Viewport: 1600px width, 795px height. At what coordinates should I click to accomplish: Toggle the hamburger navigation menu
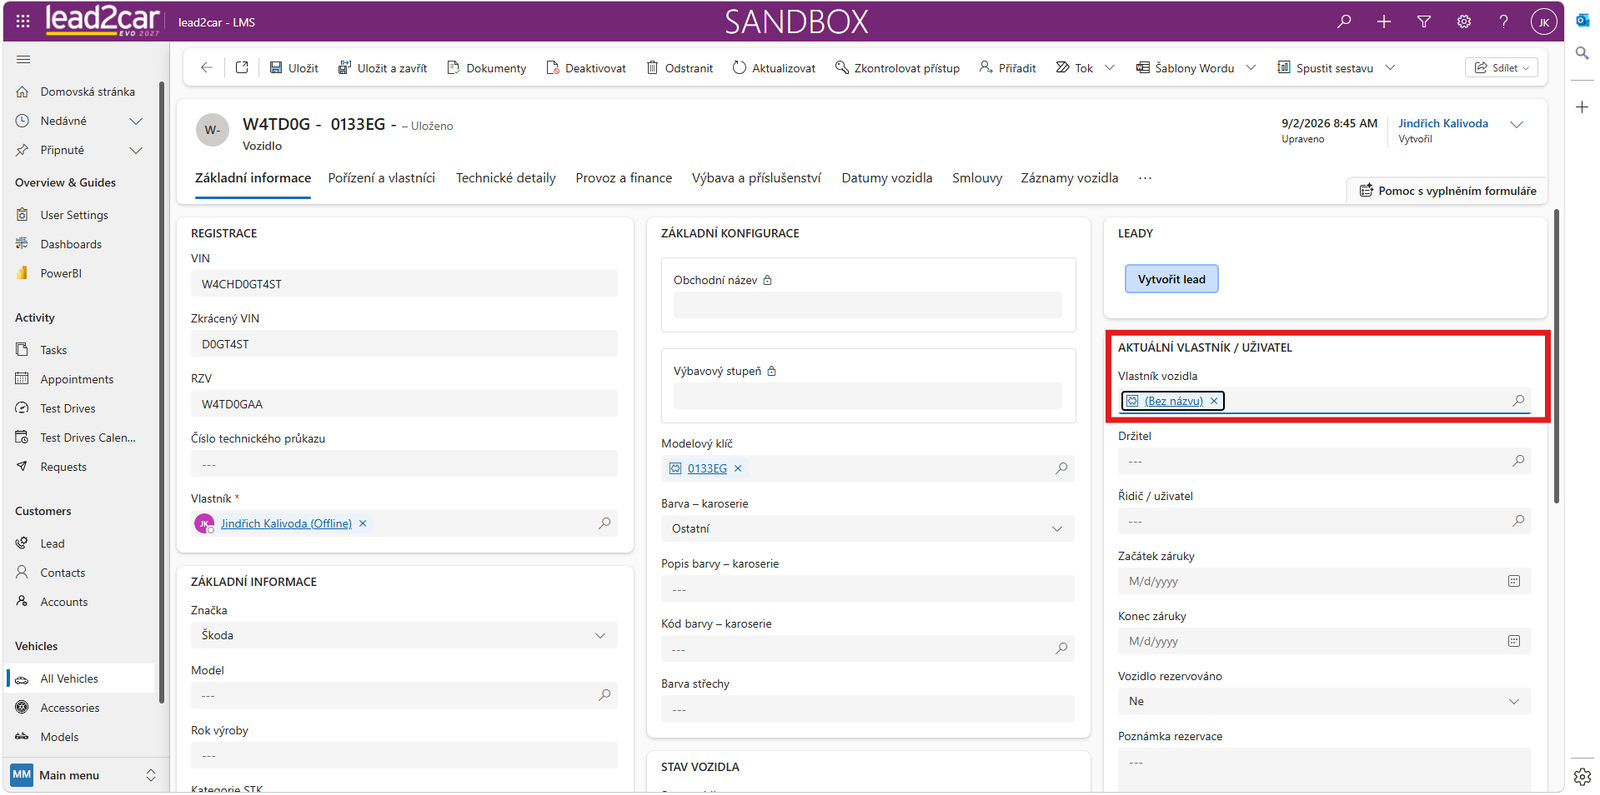coord(23,60)
